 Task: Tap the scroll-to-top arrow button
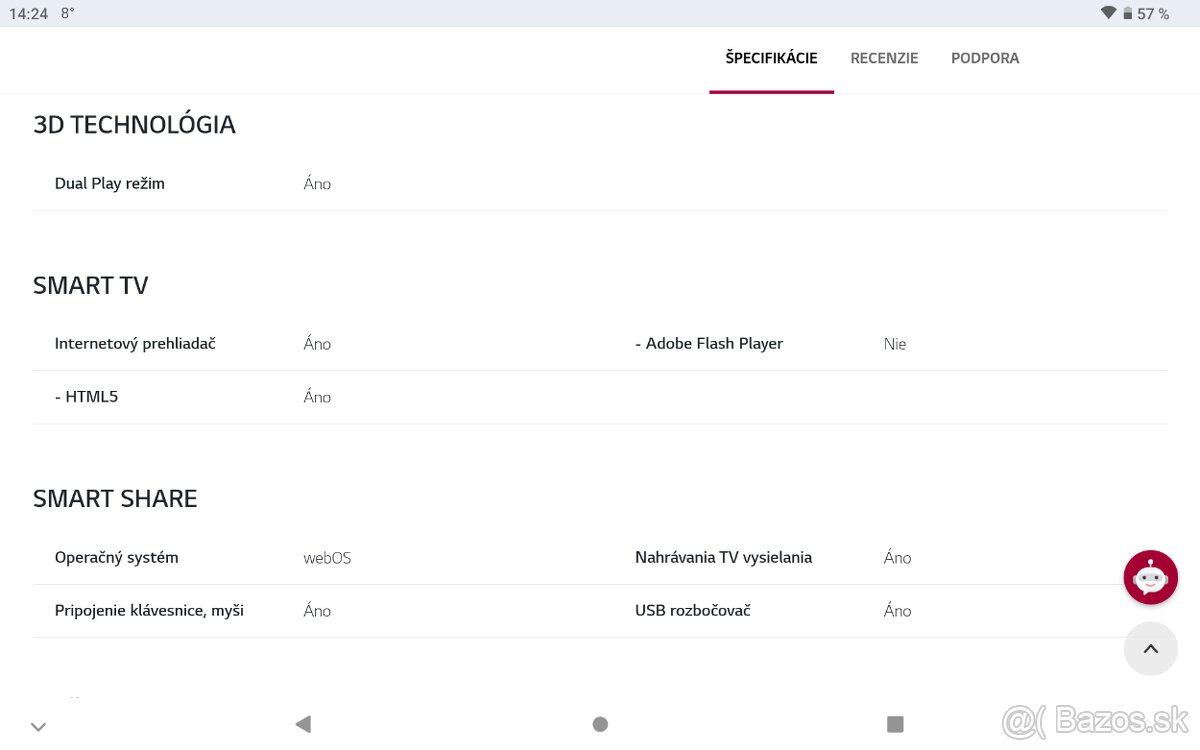point(1151,649)
